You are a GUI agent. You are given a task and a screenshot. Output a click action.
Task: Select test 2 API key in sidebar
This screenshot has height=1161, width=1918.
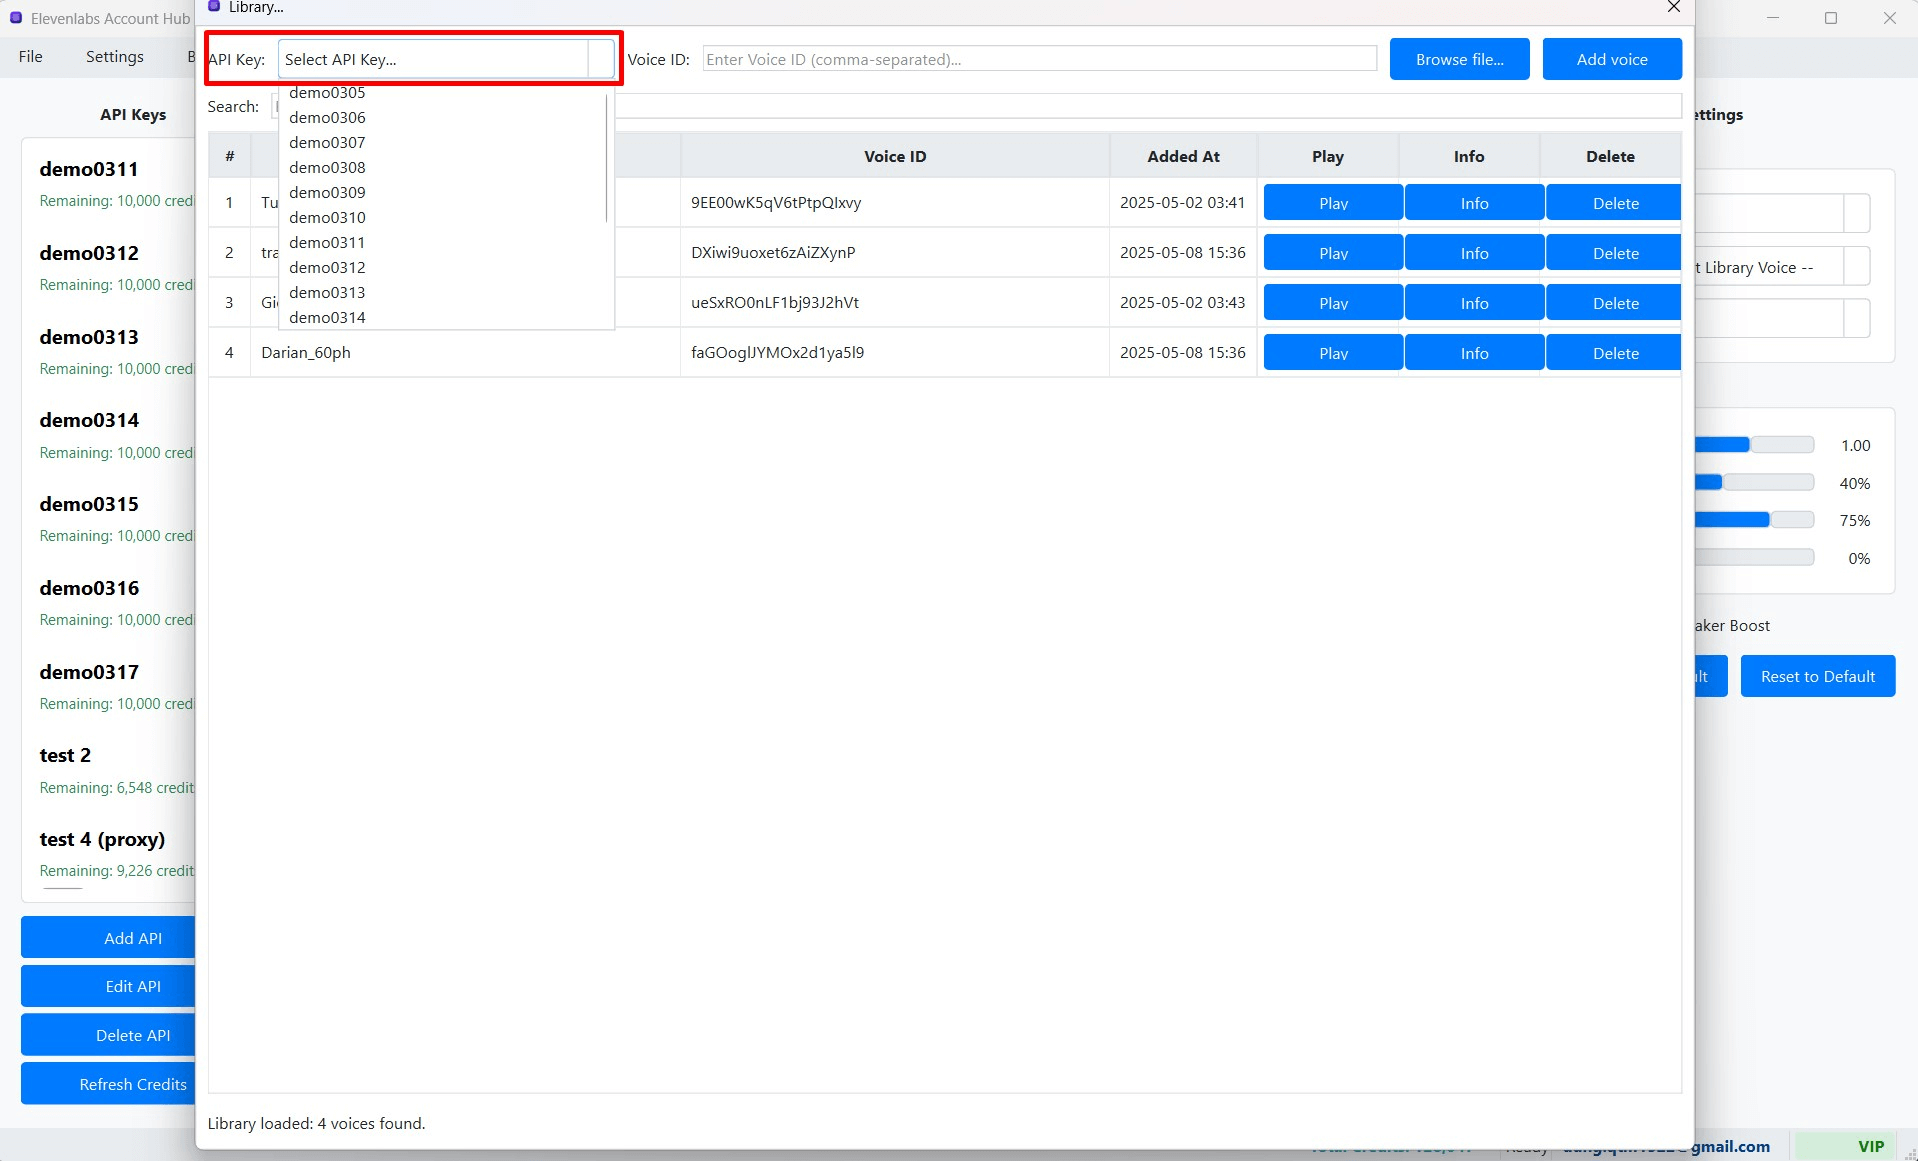coord(109,771)
